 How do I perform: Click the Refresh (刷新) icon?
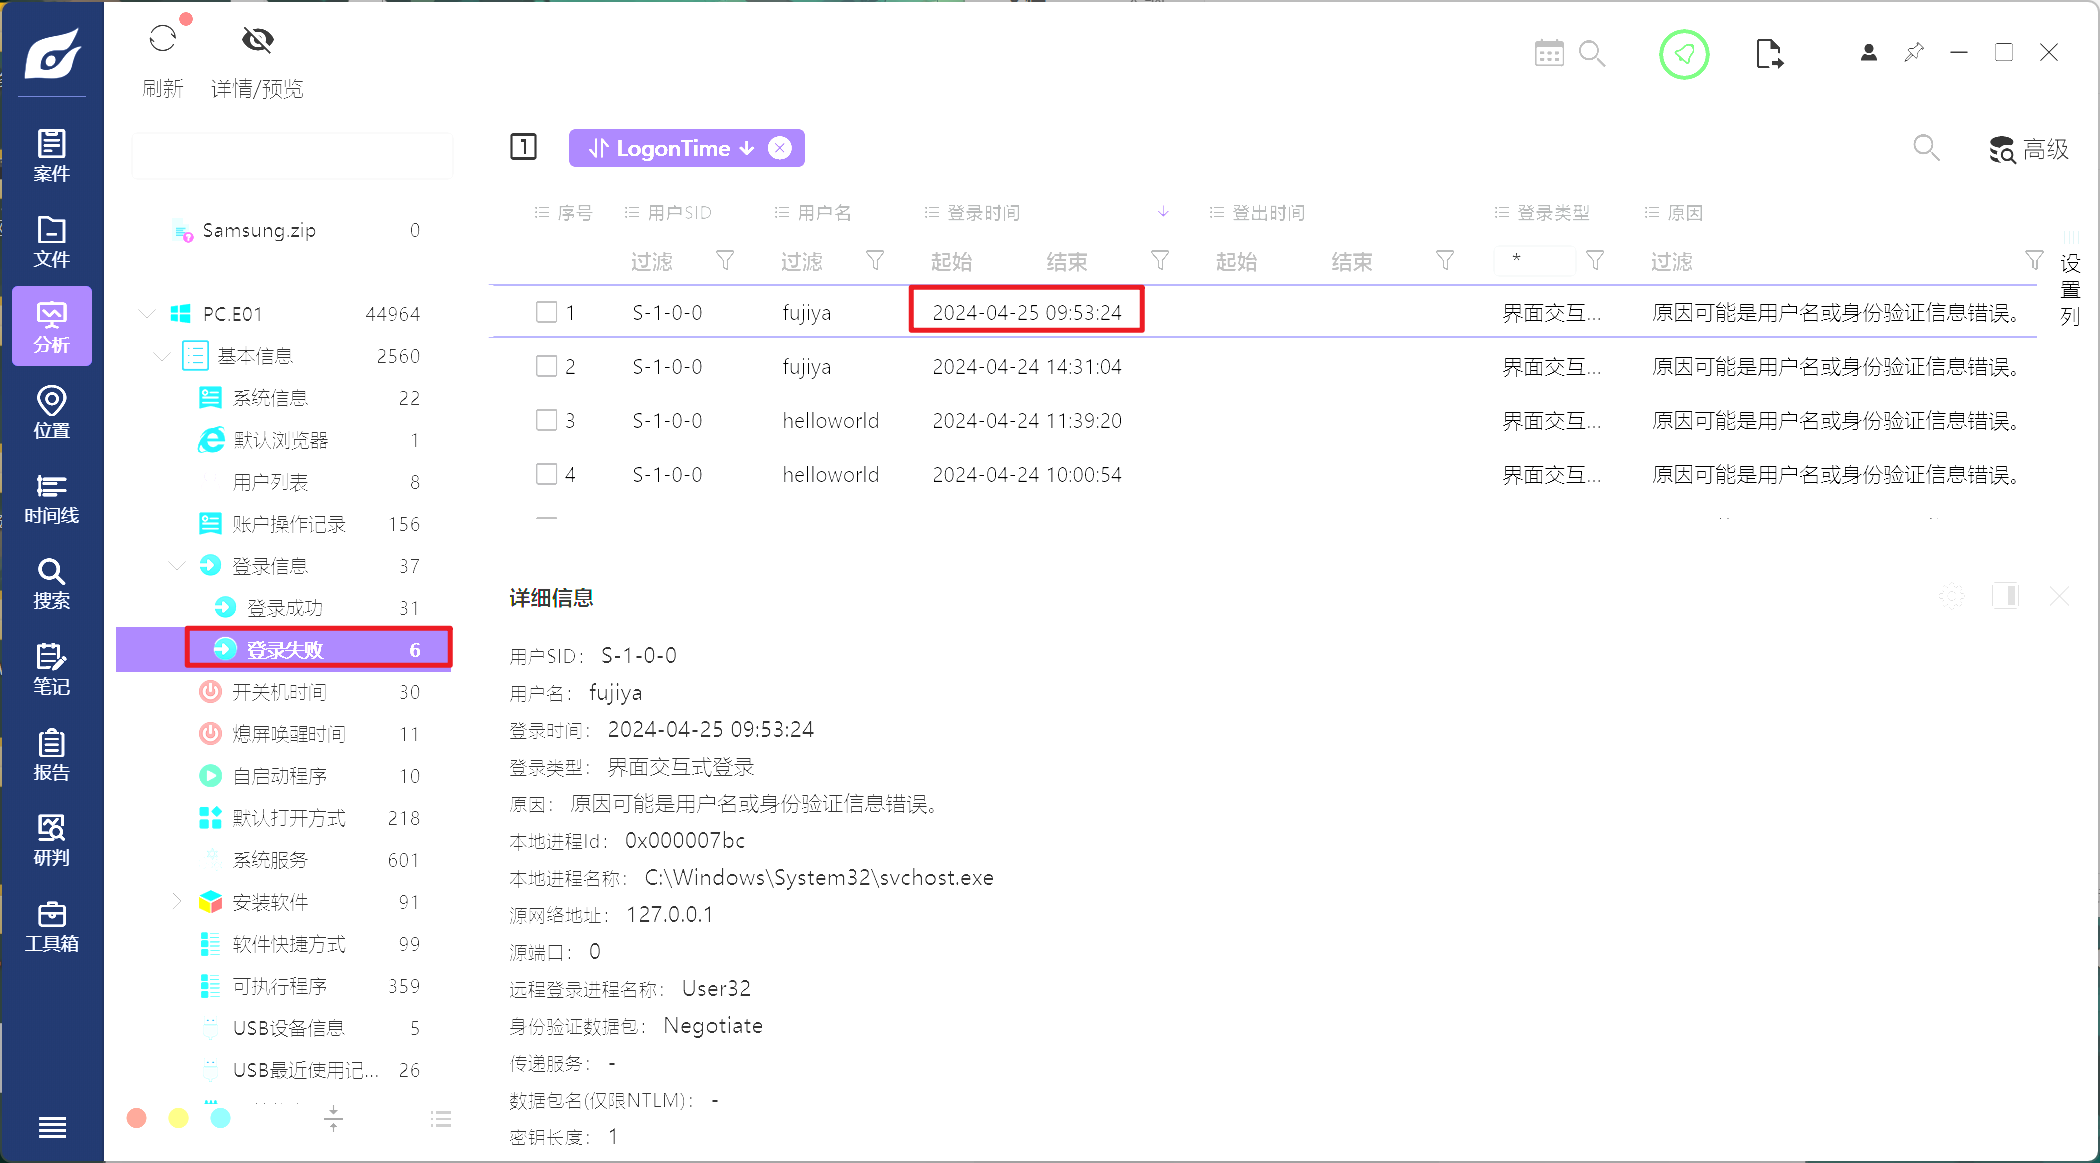[162, 40]
